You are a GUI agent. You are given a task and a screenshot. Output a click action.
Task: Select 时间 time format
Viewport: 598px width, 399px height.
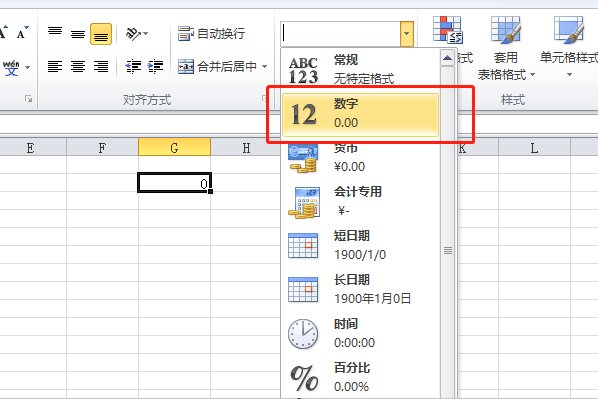click(x=360, y=333)
